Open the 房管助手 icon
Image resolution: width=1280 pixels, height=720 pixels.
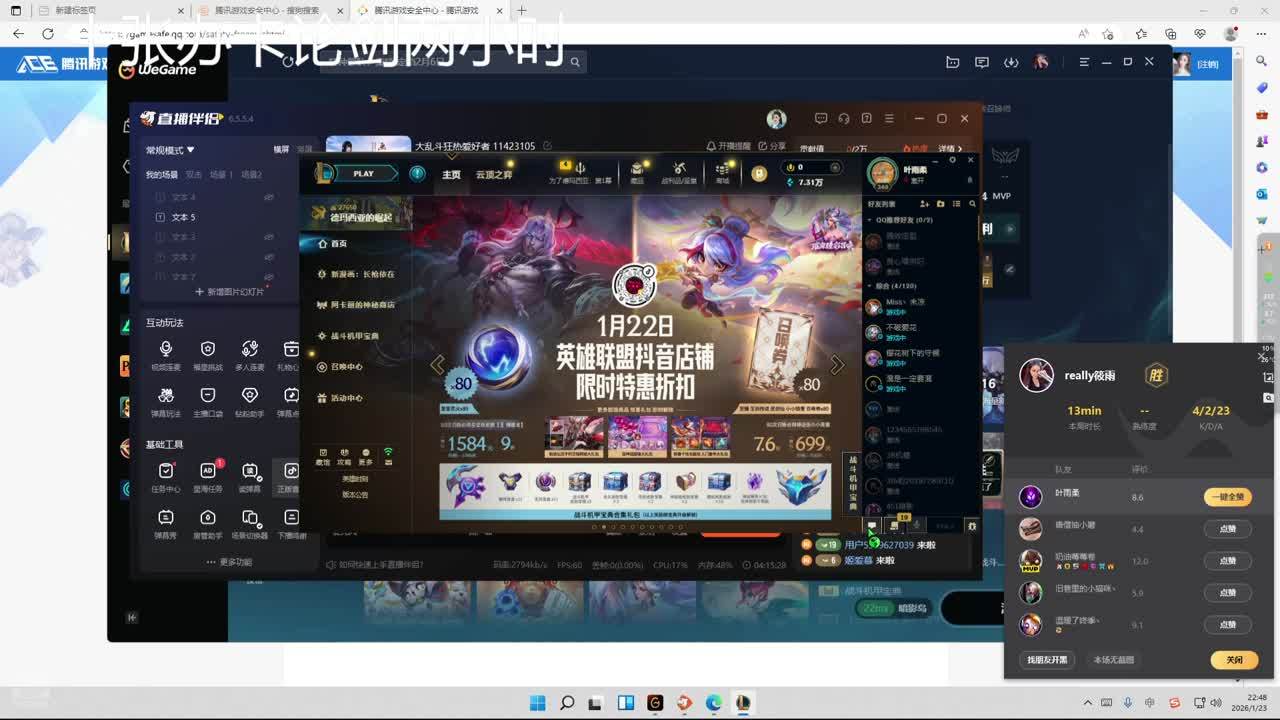tap(208, 518)
